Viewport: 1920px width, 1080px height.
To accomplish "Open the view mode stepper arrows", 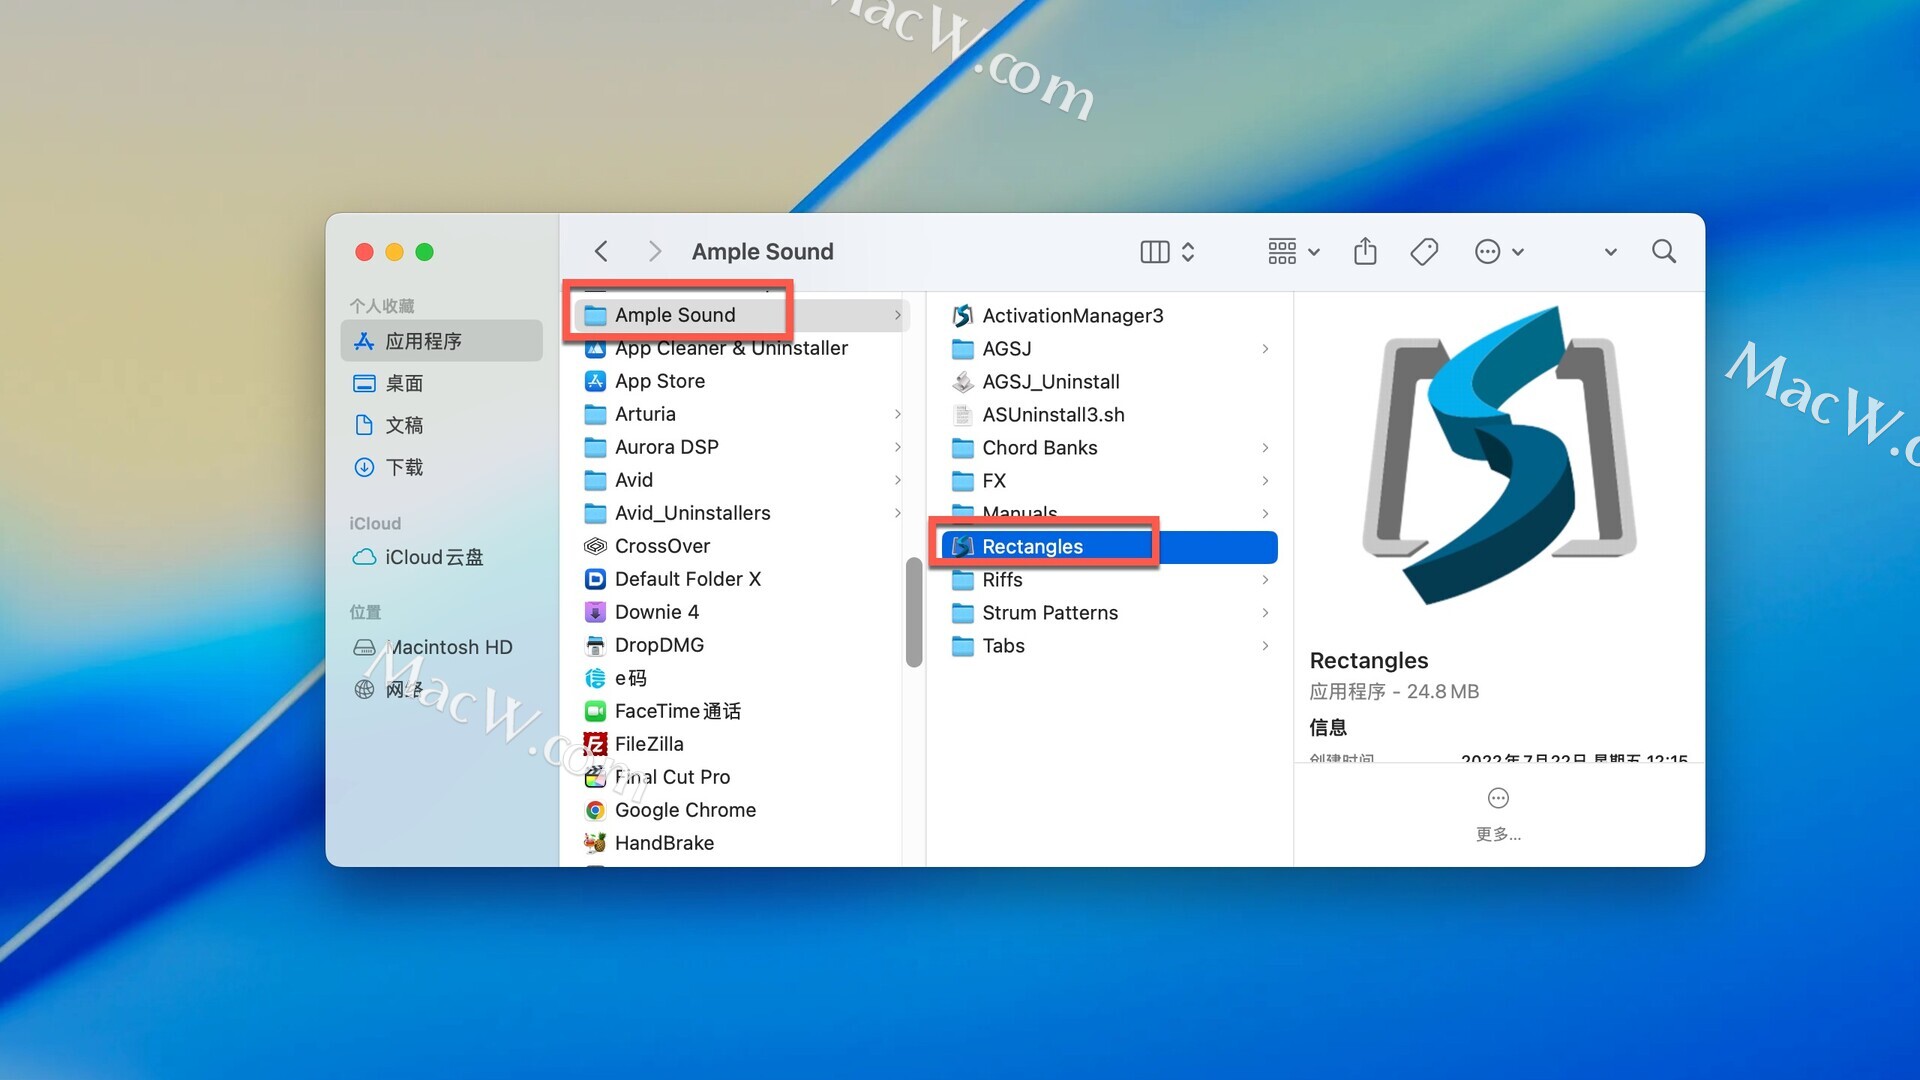I will click(1188, 252).
